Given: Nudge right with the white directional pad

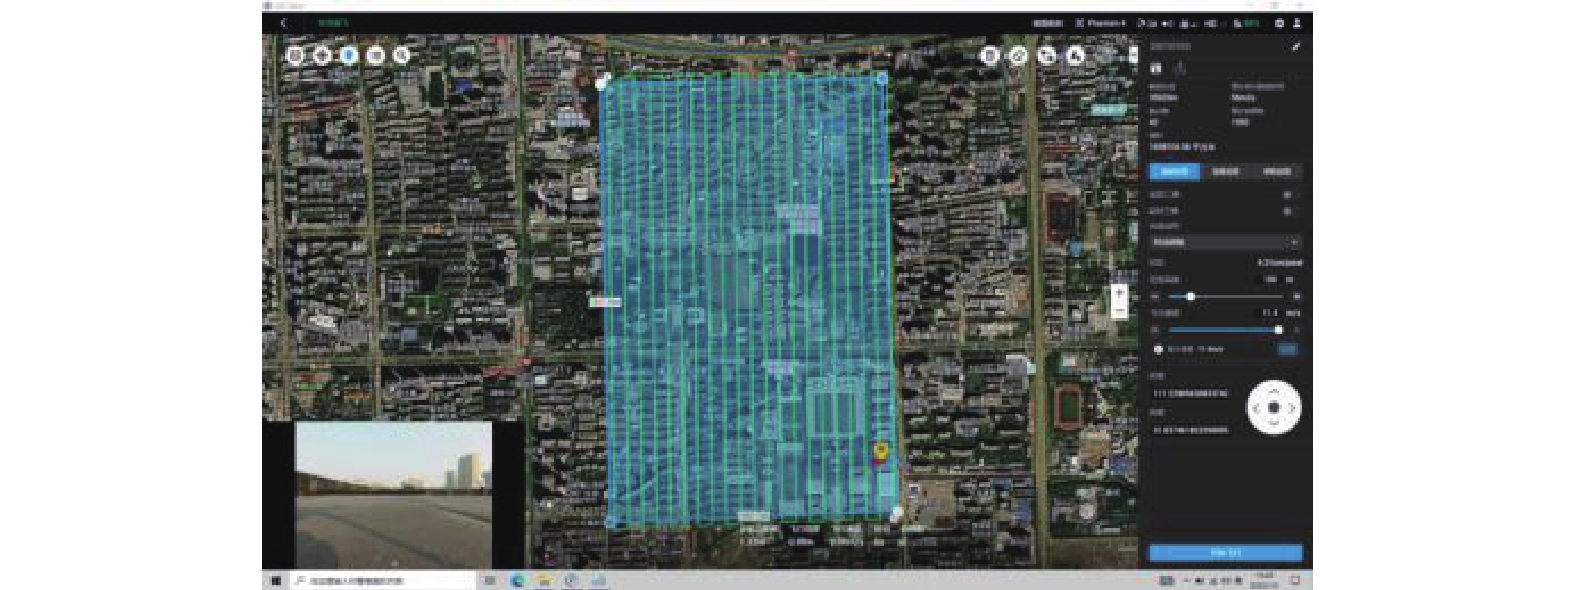Looking at the screenshot, I should pos(1292,408).
